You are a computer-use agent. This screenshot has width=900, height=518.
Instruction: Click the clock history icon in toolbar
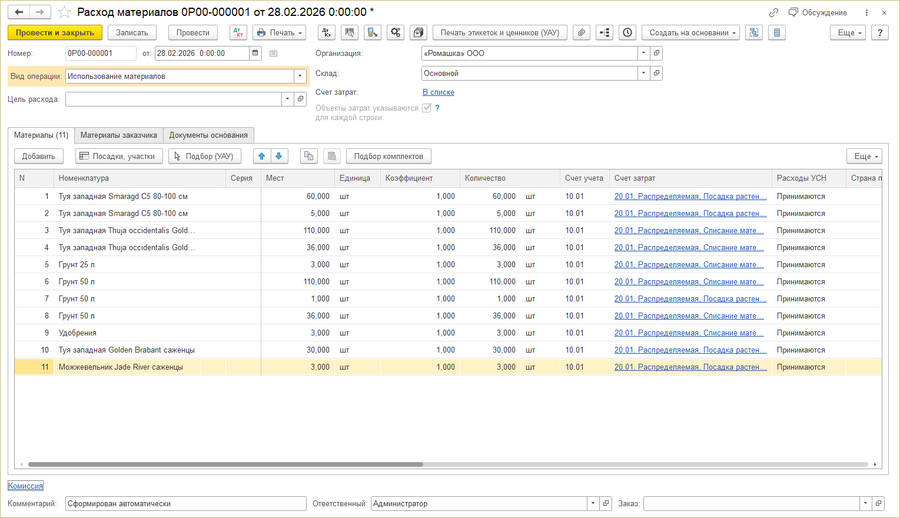click(627, 33)
